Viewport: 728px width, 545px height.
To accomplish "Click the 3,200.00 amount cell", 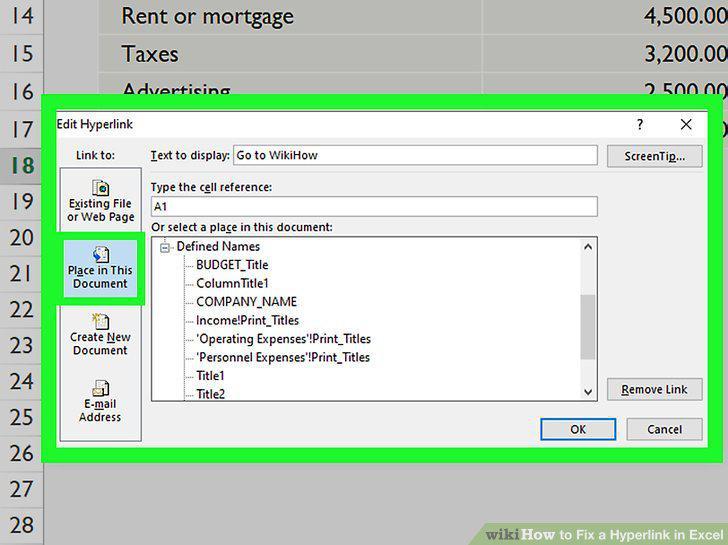I will point(605,53).
